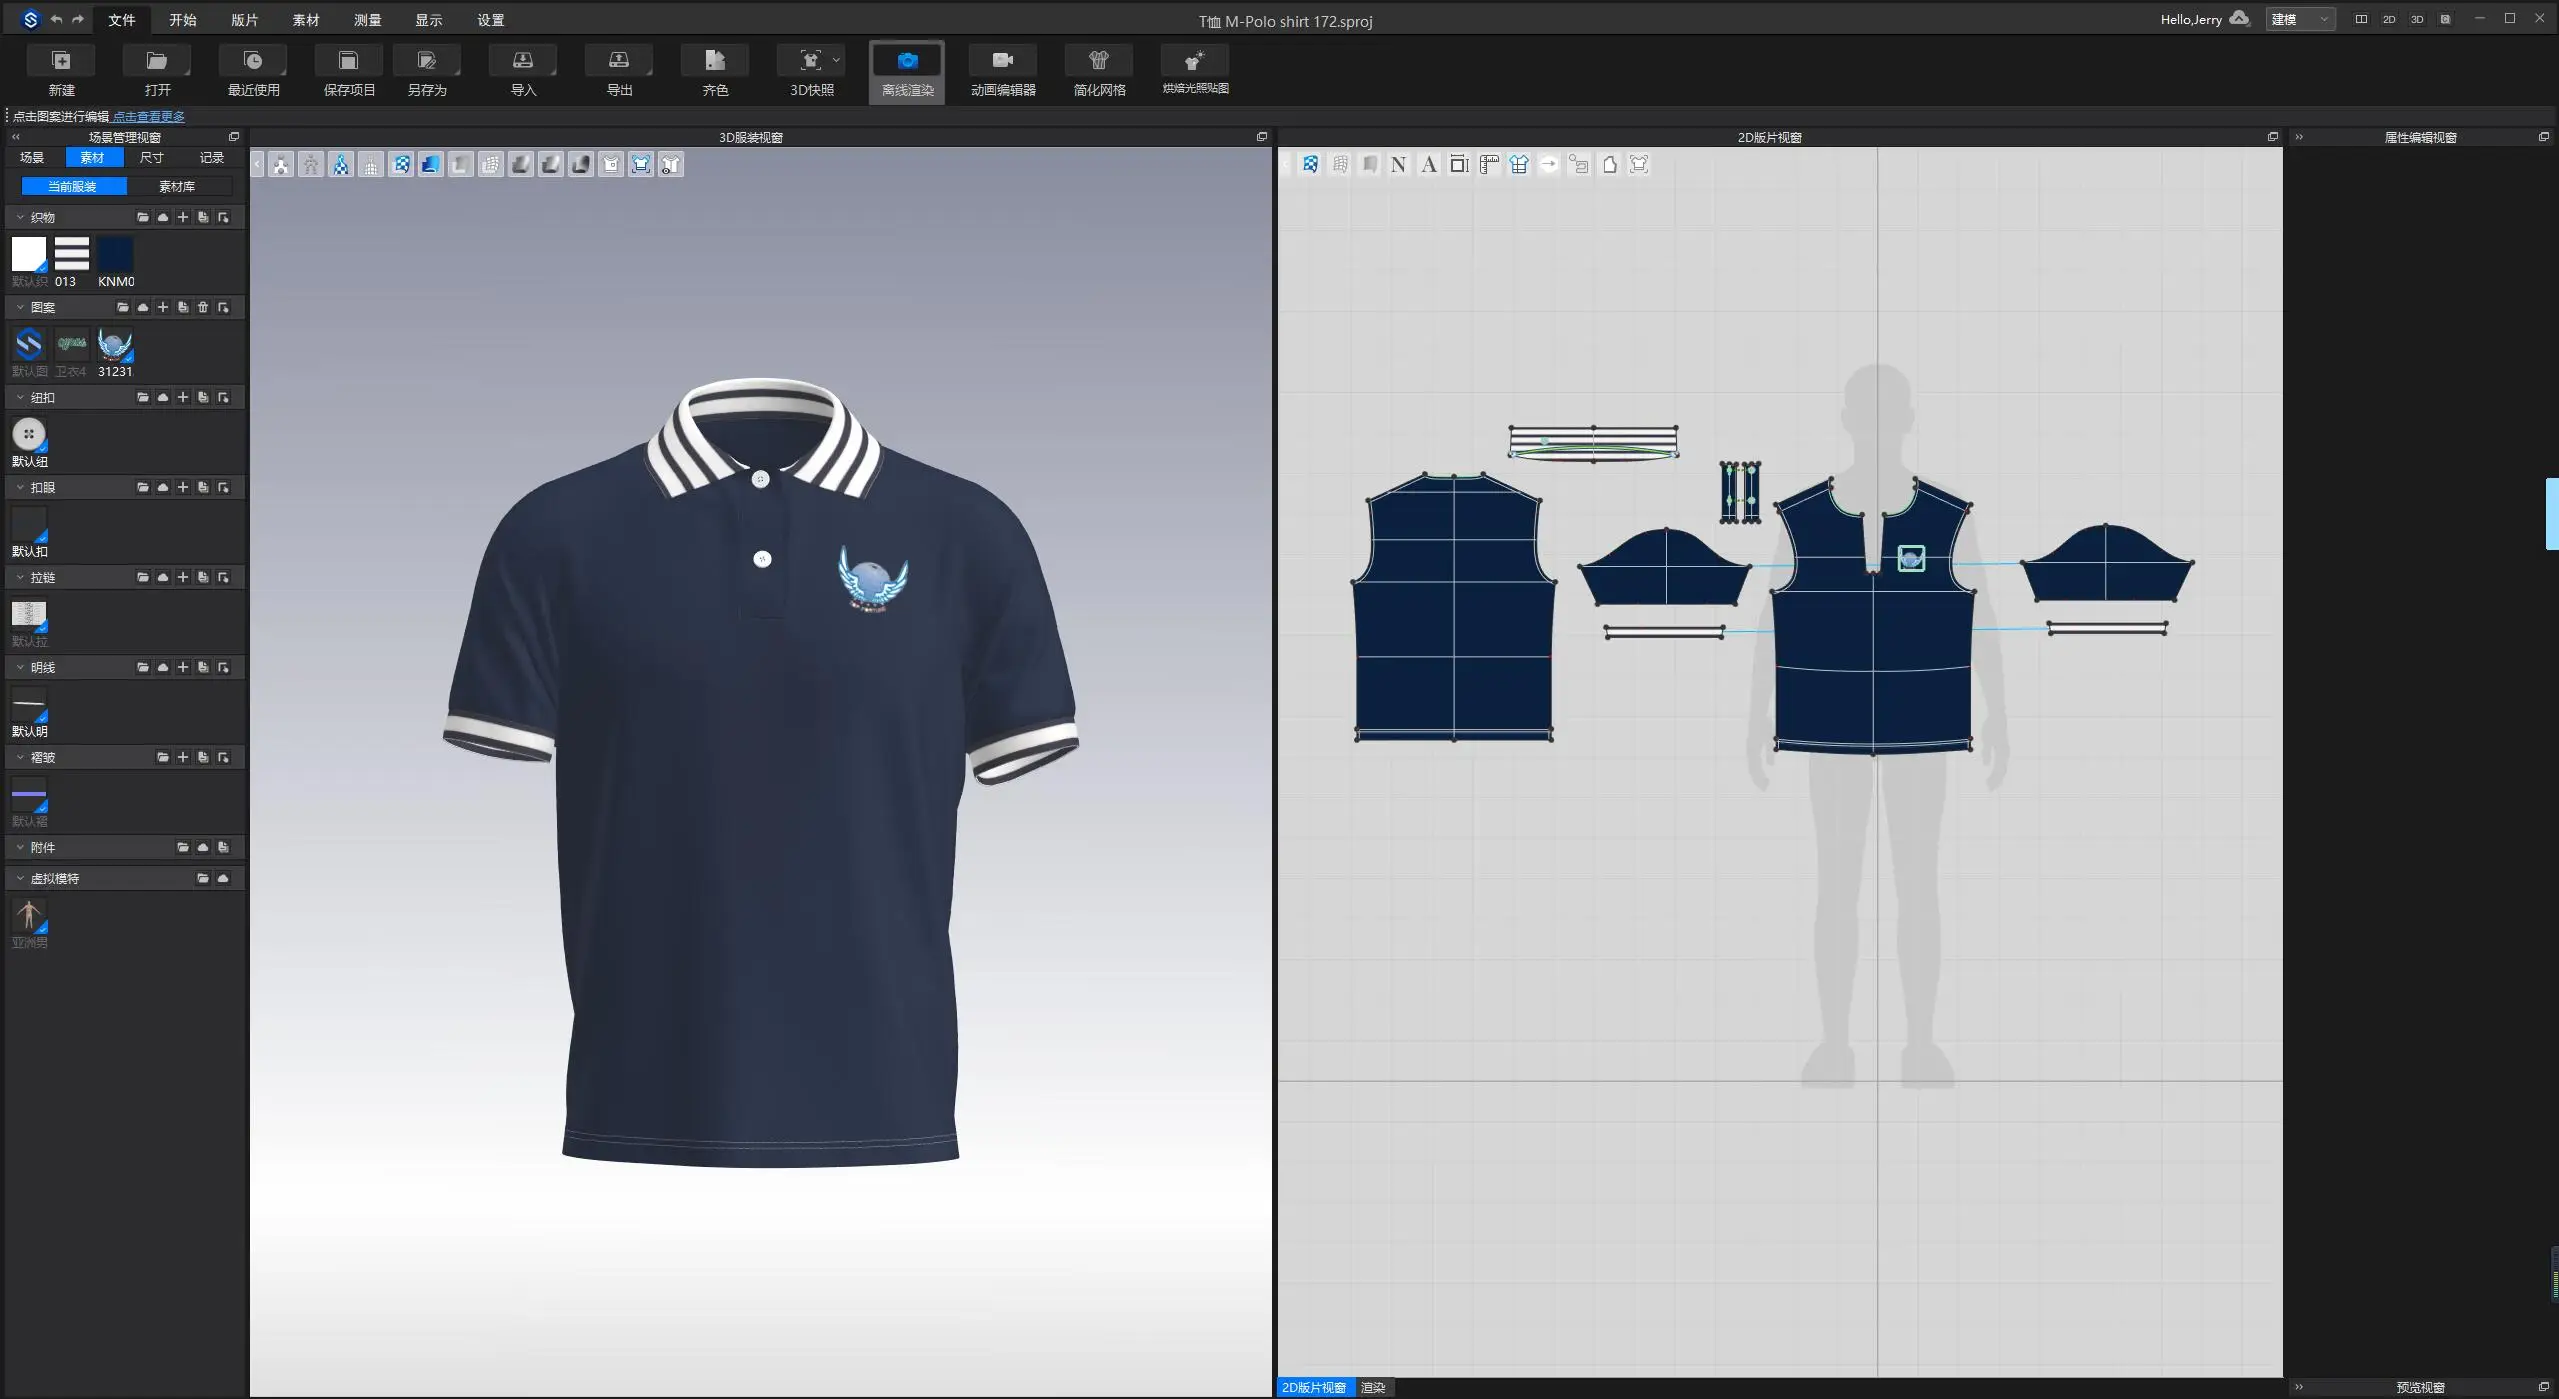Click trash delete icon in 图案 section
The width and height of the screenshot is (2559, 1399).
pos(203,307)
